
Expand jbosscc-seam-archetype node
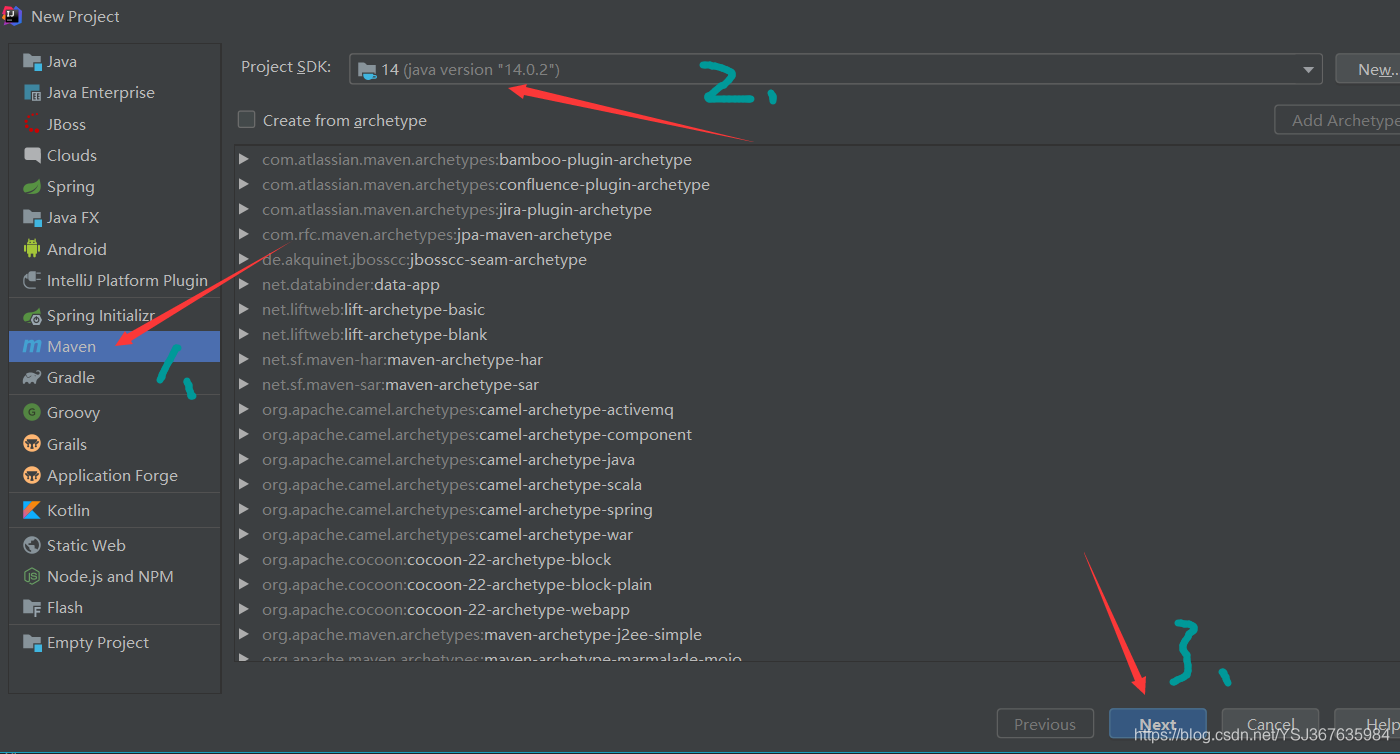(x=243, y=259)
